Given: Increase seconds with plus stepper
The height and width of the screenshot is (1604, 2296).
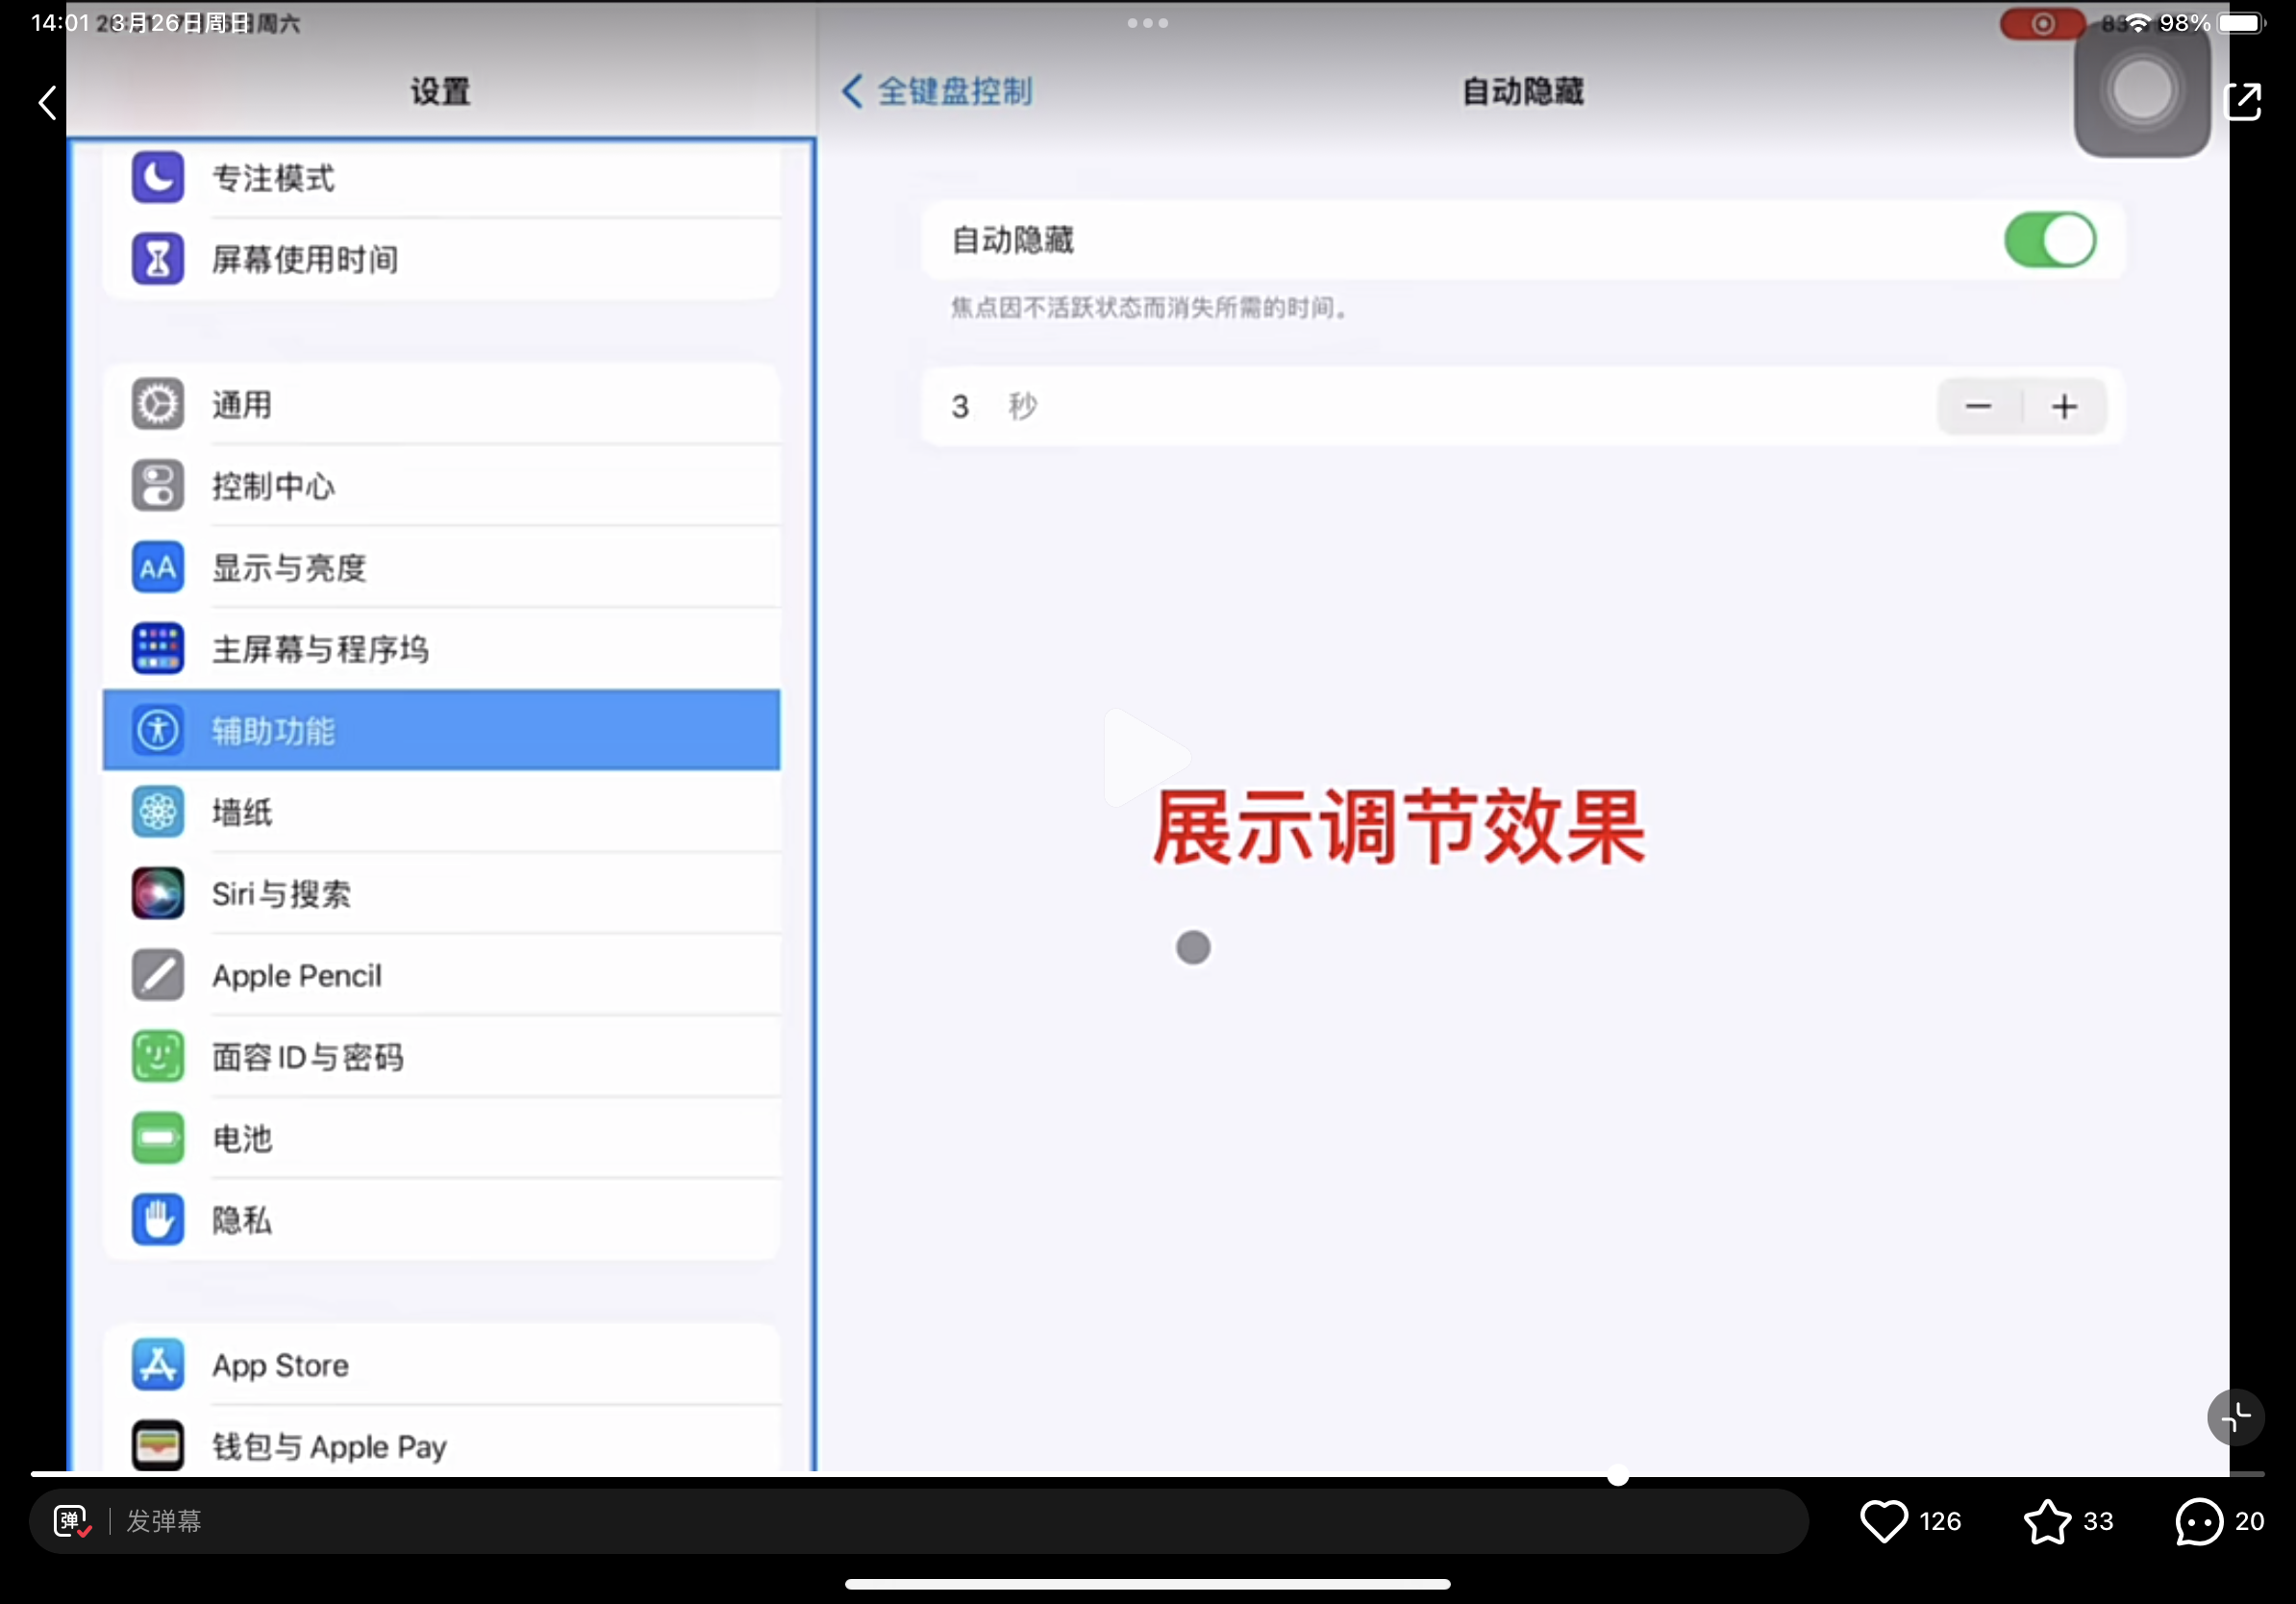Looking at the screenshot, I should (2064, 406).
